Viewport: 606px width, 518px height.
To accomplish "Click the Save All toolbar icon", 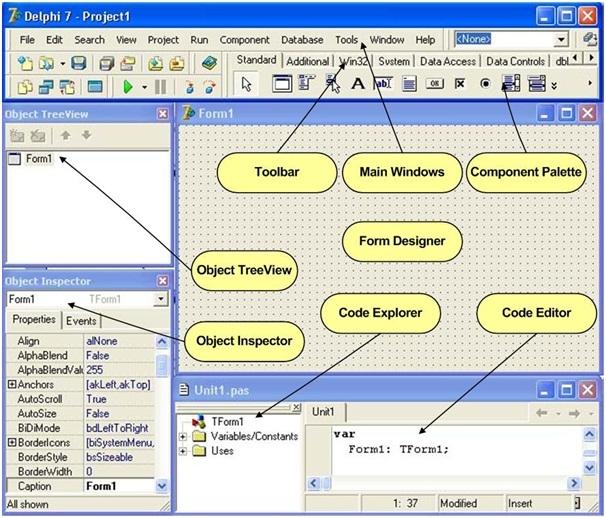I will tap(106, 64).
